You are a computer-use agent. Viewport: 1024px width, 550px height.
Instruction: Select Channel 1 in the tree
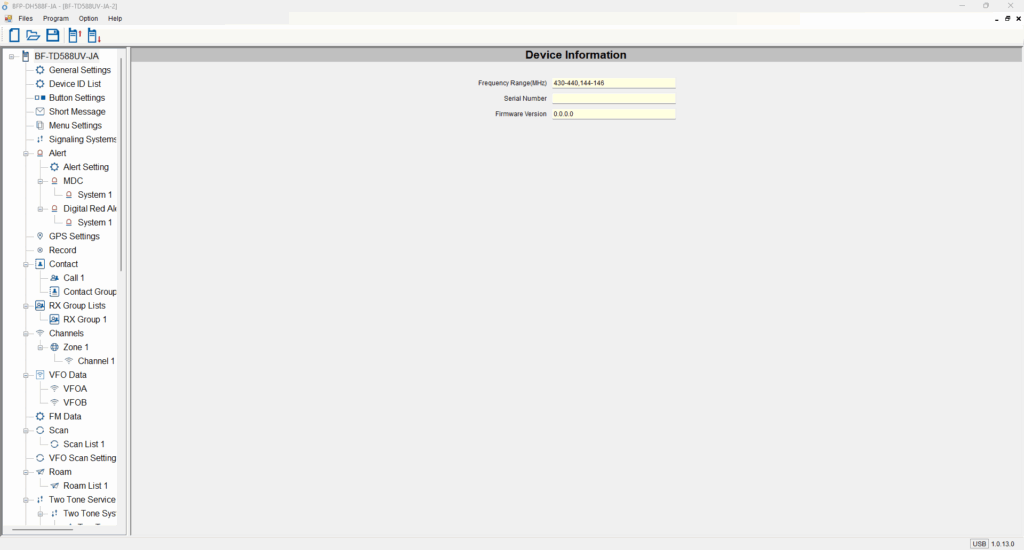[x=96, y=361]
